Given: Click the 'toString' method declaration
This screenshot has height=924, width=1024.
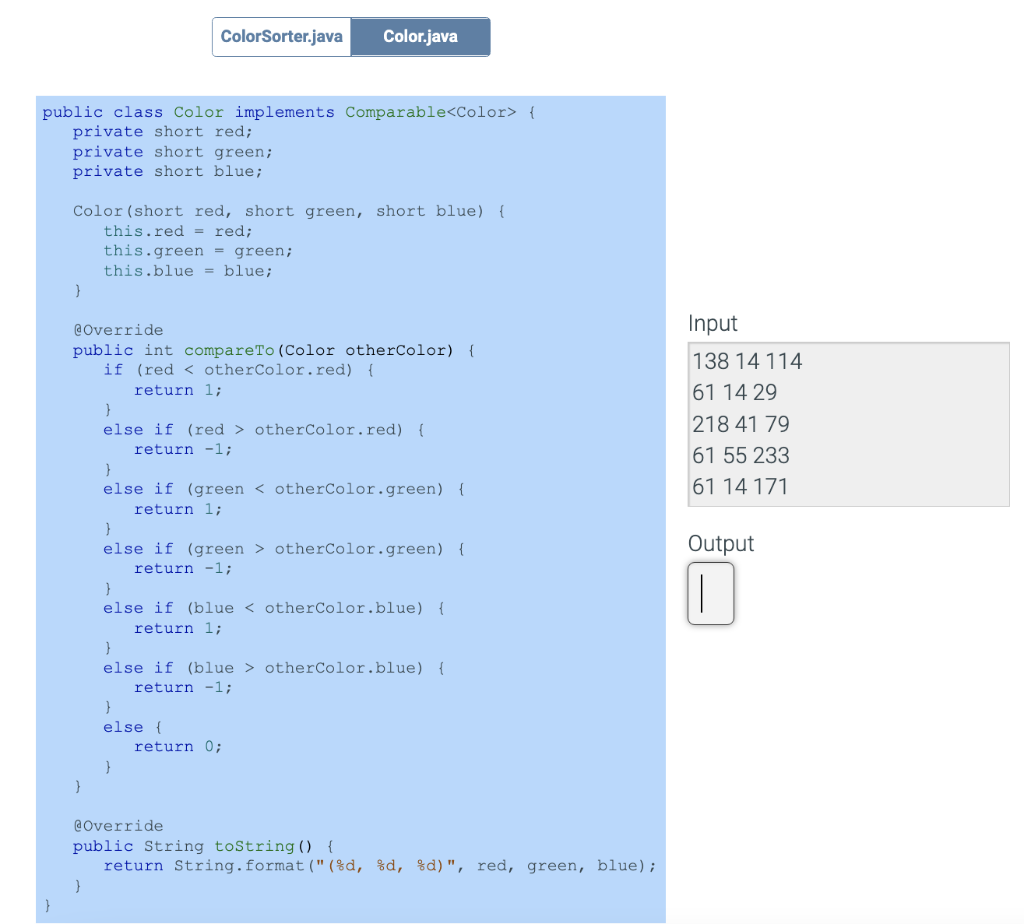Looking at the screenshot, I should [x=253, y=845].
